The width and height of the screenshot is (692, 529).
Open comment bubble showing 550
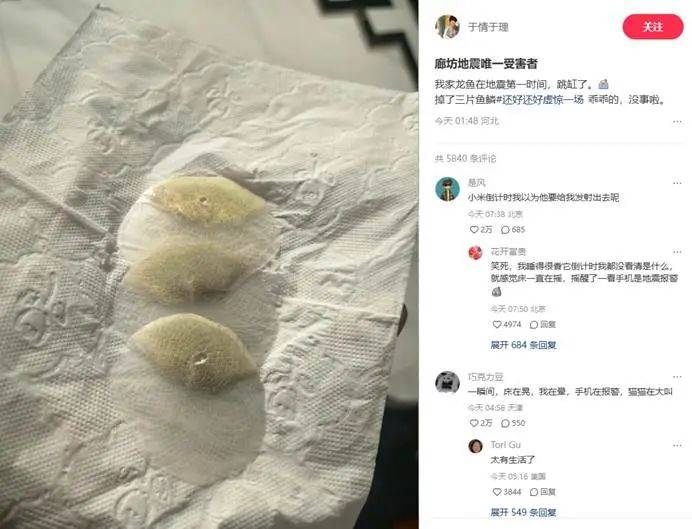(513, 423)
